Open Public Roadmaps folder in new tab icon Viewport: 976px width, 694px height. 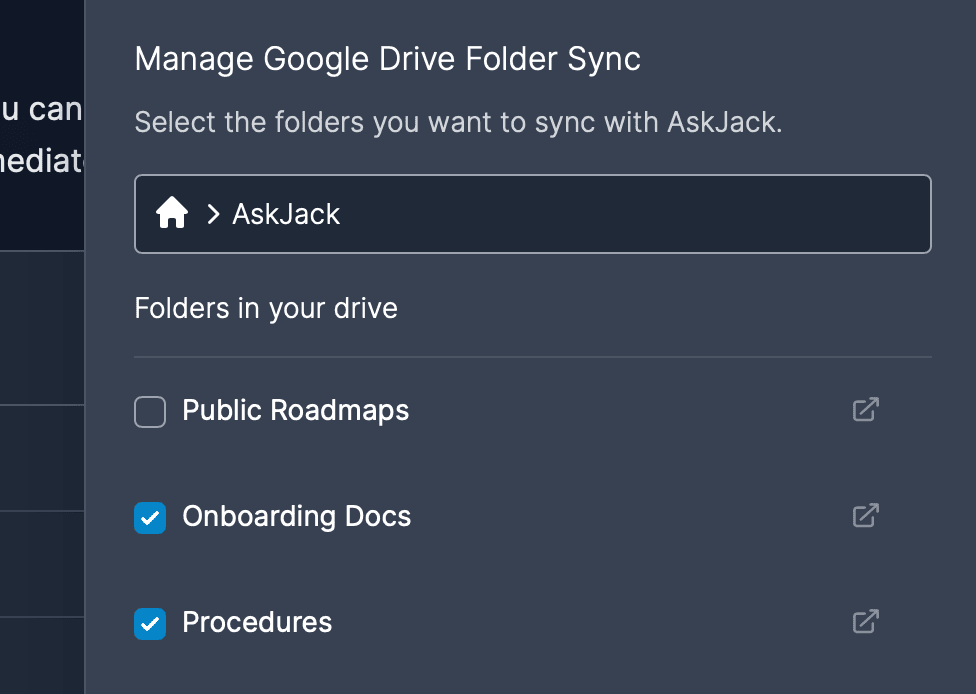(865, 410)
